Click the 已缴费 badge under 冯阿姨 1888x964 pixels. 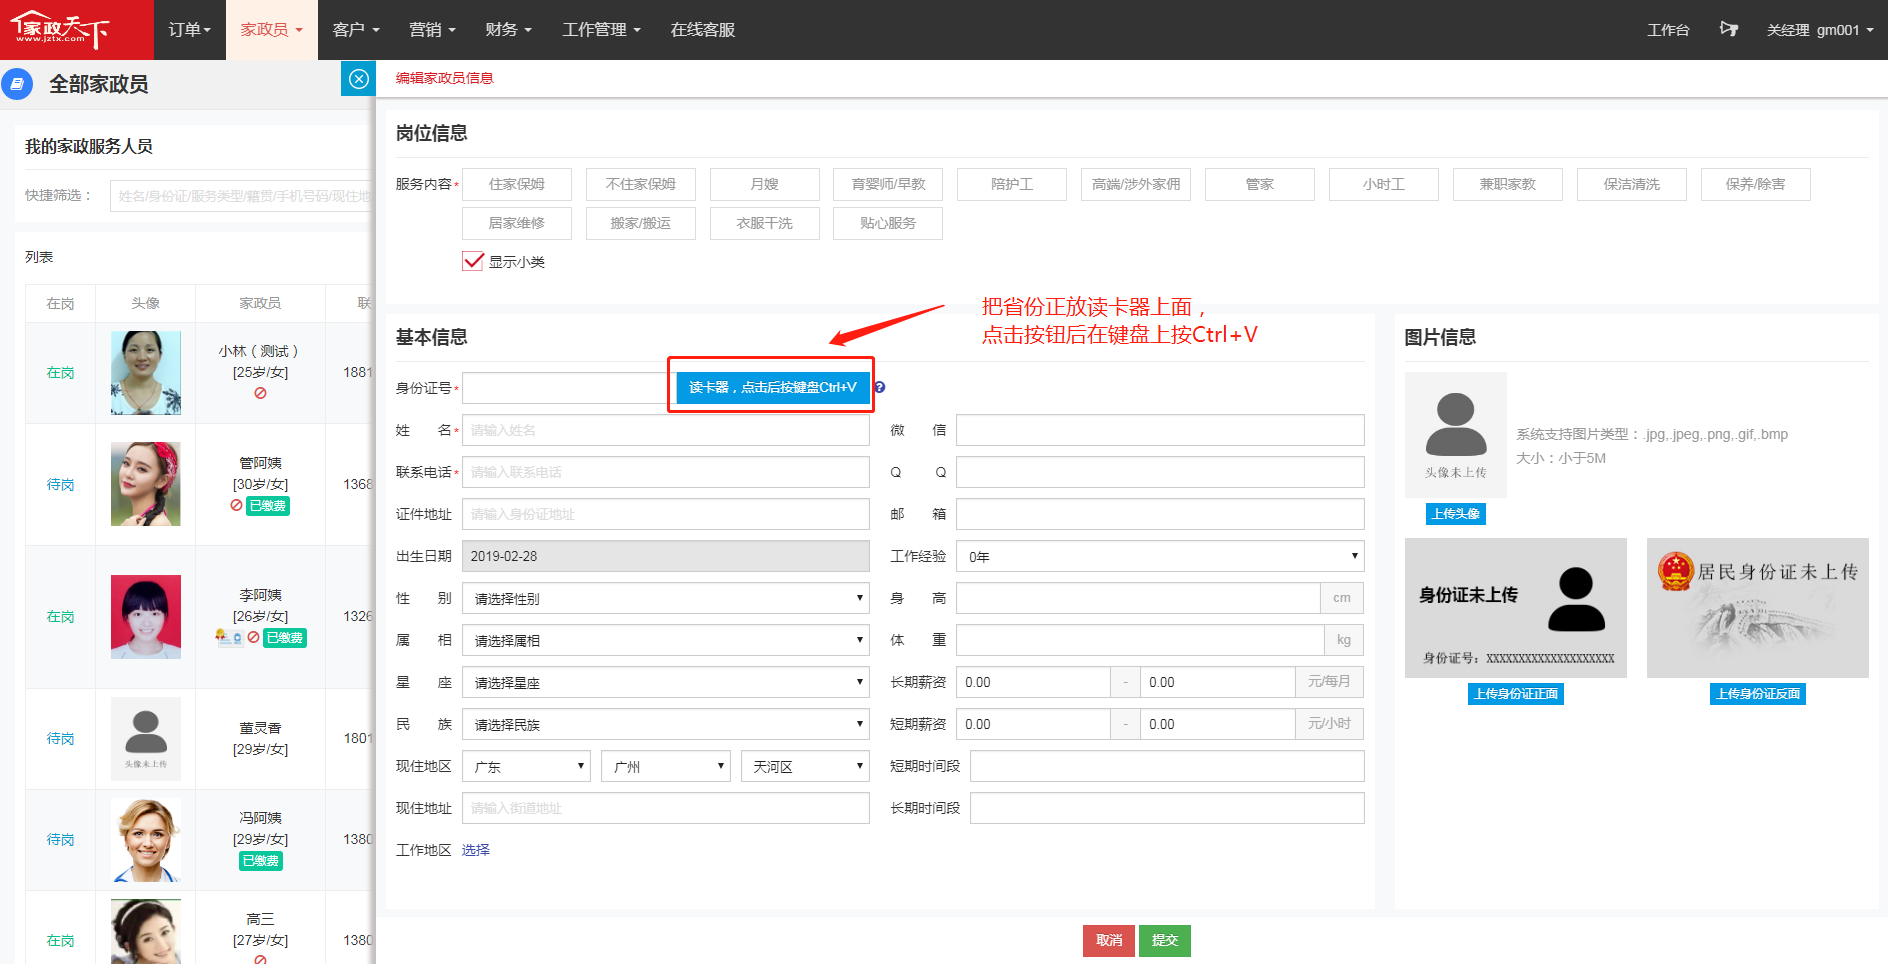tap(261, 861)
